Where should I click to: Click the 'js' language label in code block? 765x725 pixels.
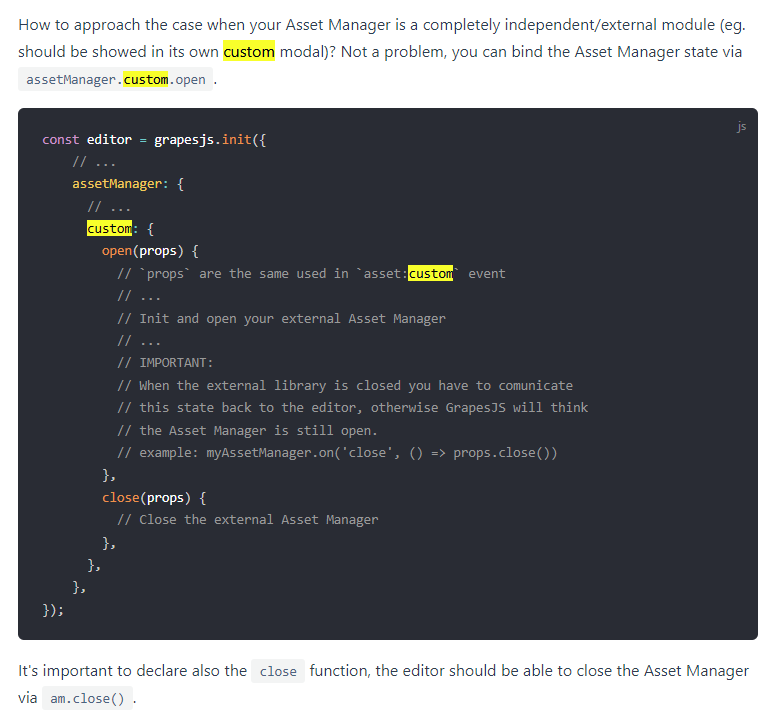pos(741,126)
